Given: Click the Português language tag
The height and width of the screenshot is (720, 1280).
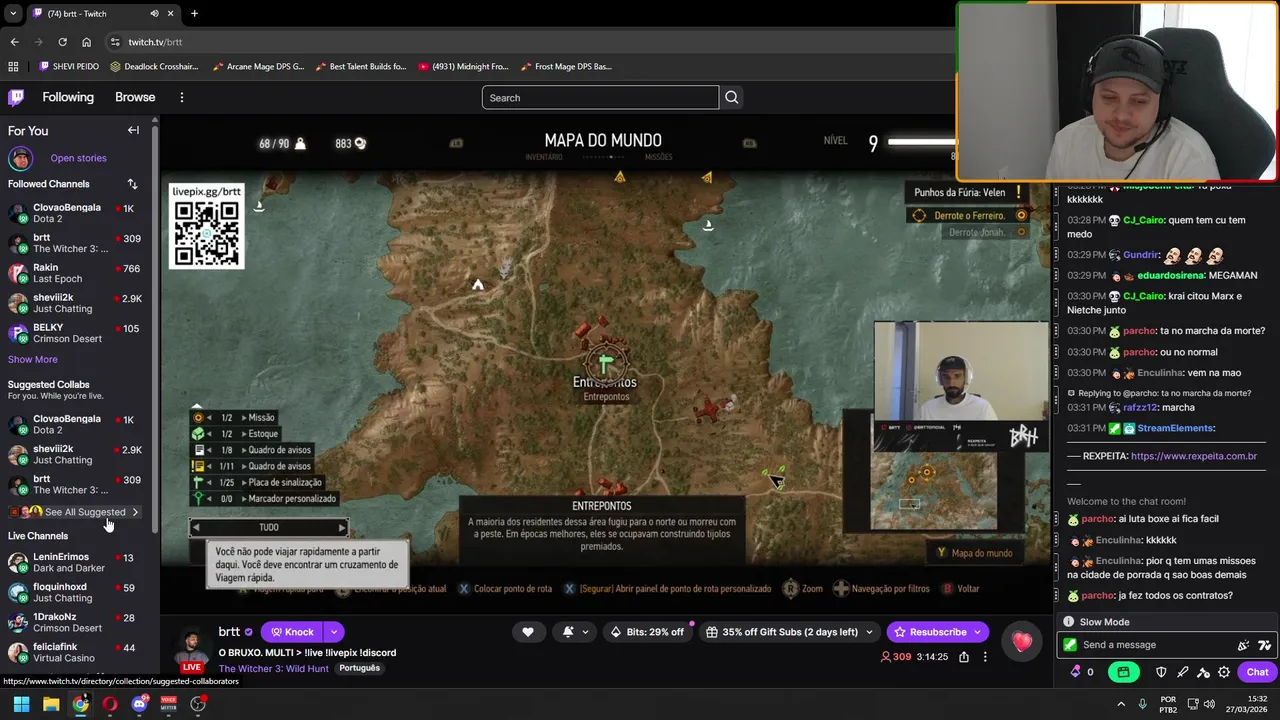Looking at the screenshot, I should click(359, 668).
